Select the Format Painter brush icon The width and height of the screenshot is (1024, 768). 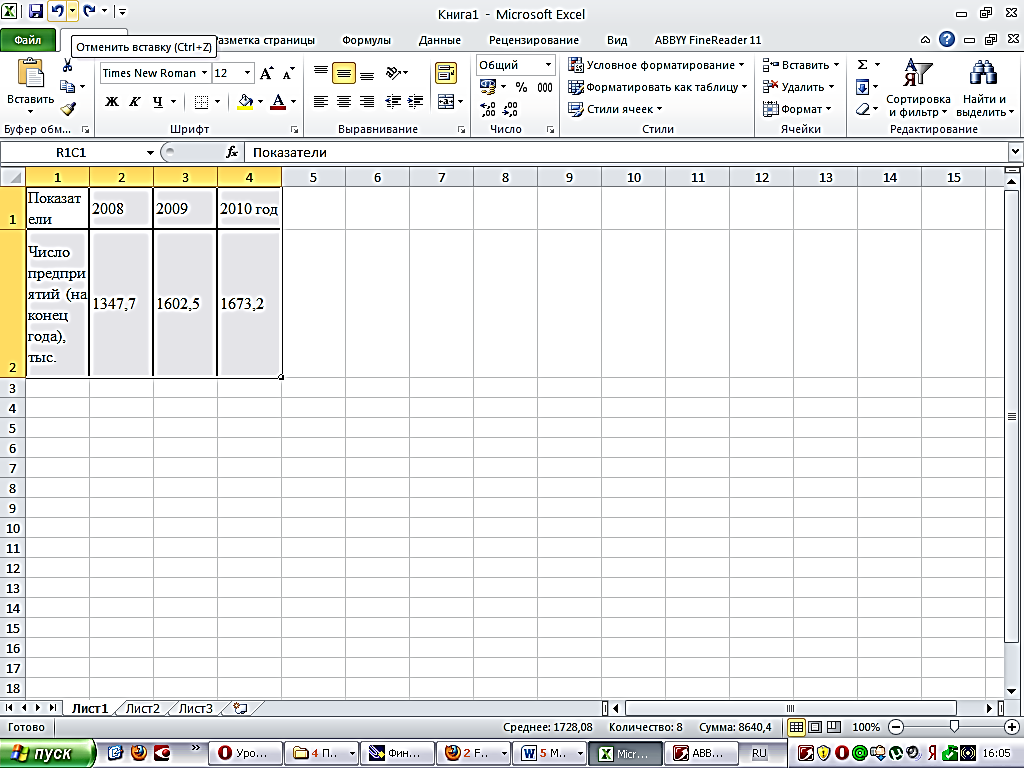tap(68, 109)
